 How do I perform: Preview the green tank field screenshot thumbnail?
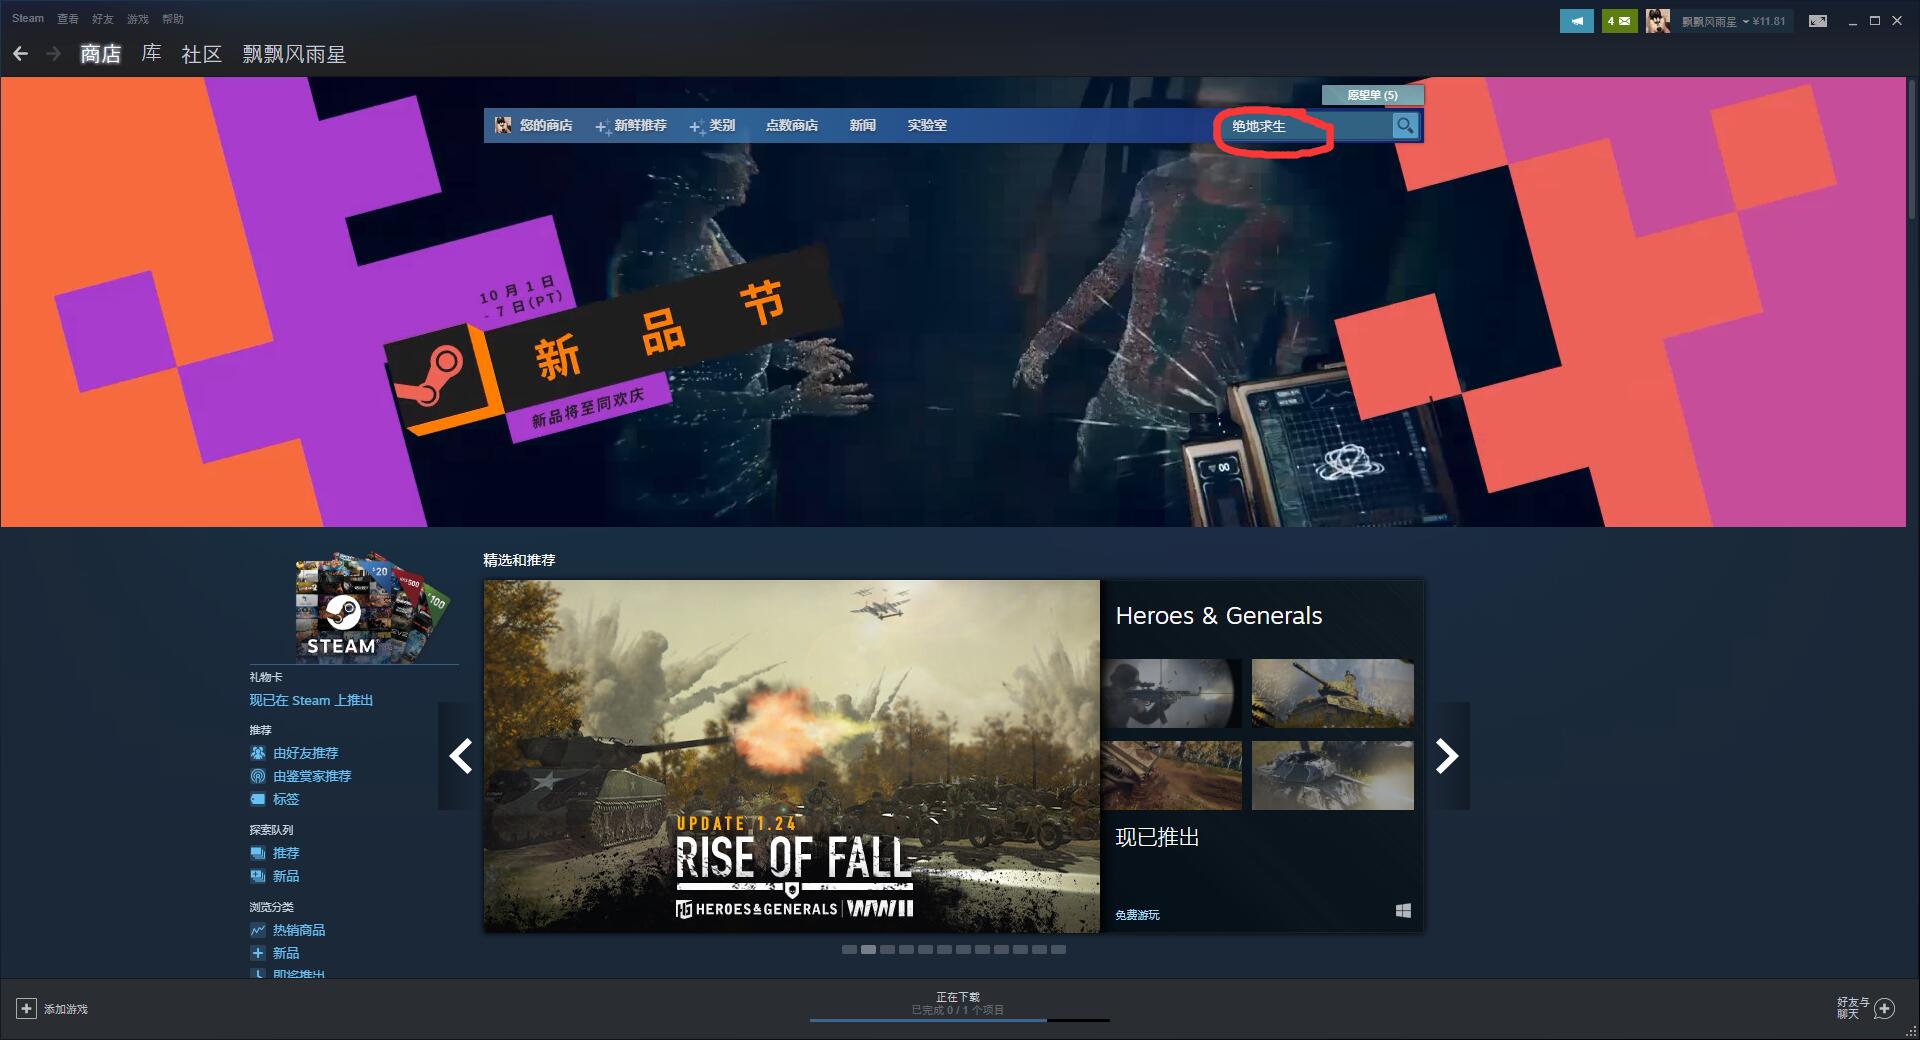1332,693
